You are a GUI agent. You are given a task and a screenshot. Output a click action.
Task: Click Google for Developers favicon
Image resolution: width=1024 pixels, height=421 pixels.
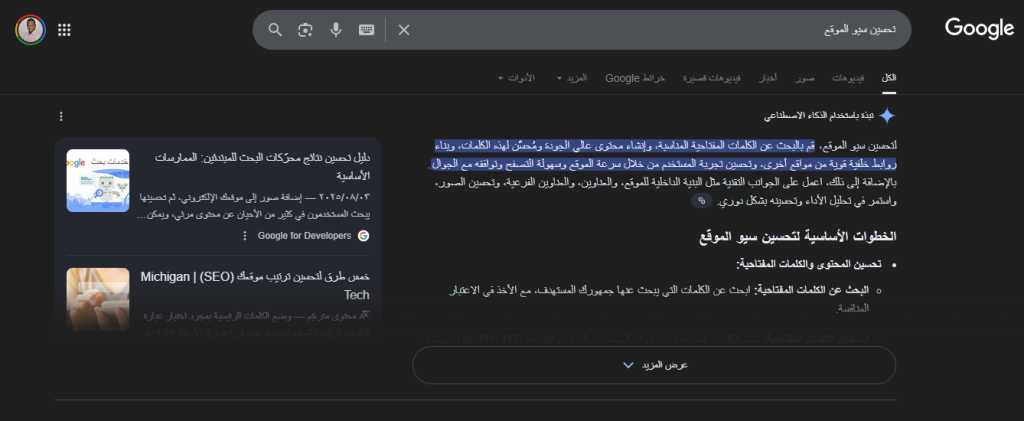pyautogui.click(x=364, y=236)
